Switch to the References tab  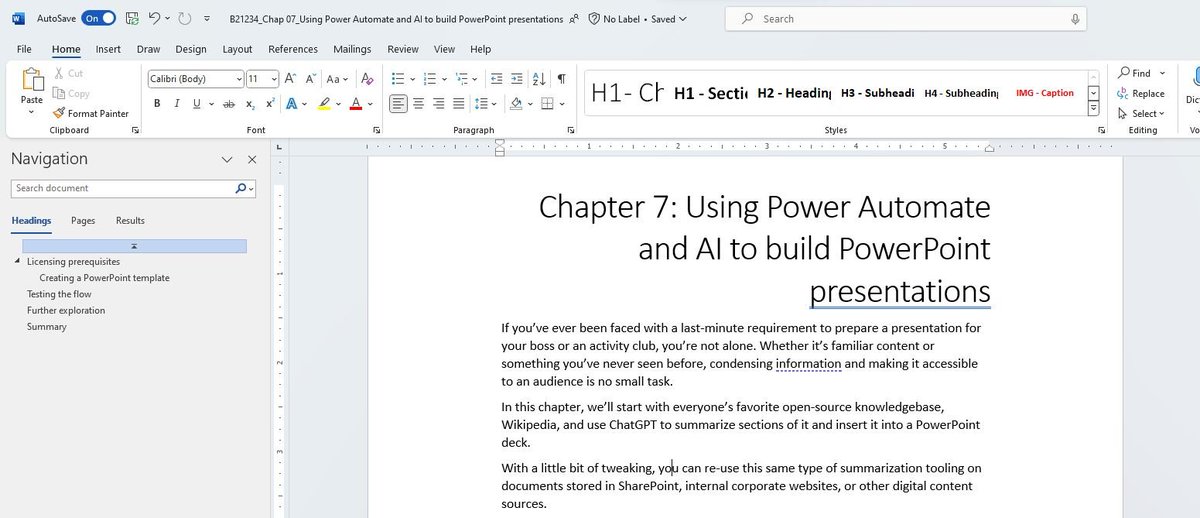click(293, 49)
